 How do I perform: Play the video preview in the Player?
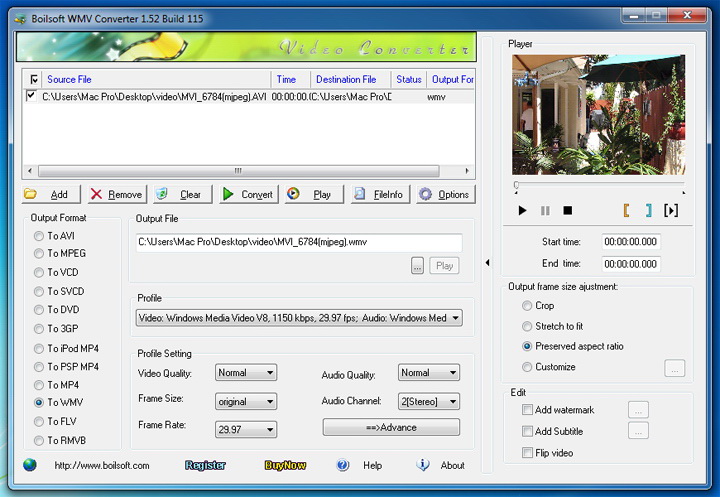(522, 210)
